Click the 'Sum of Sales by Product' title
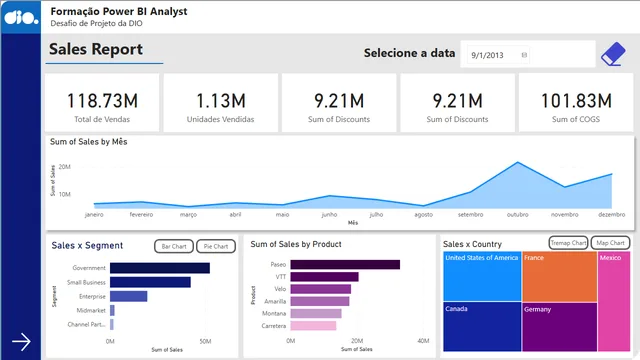Image resolution: width=640 pixels, height=360 pixels. [x=296, y=244]
